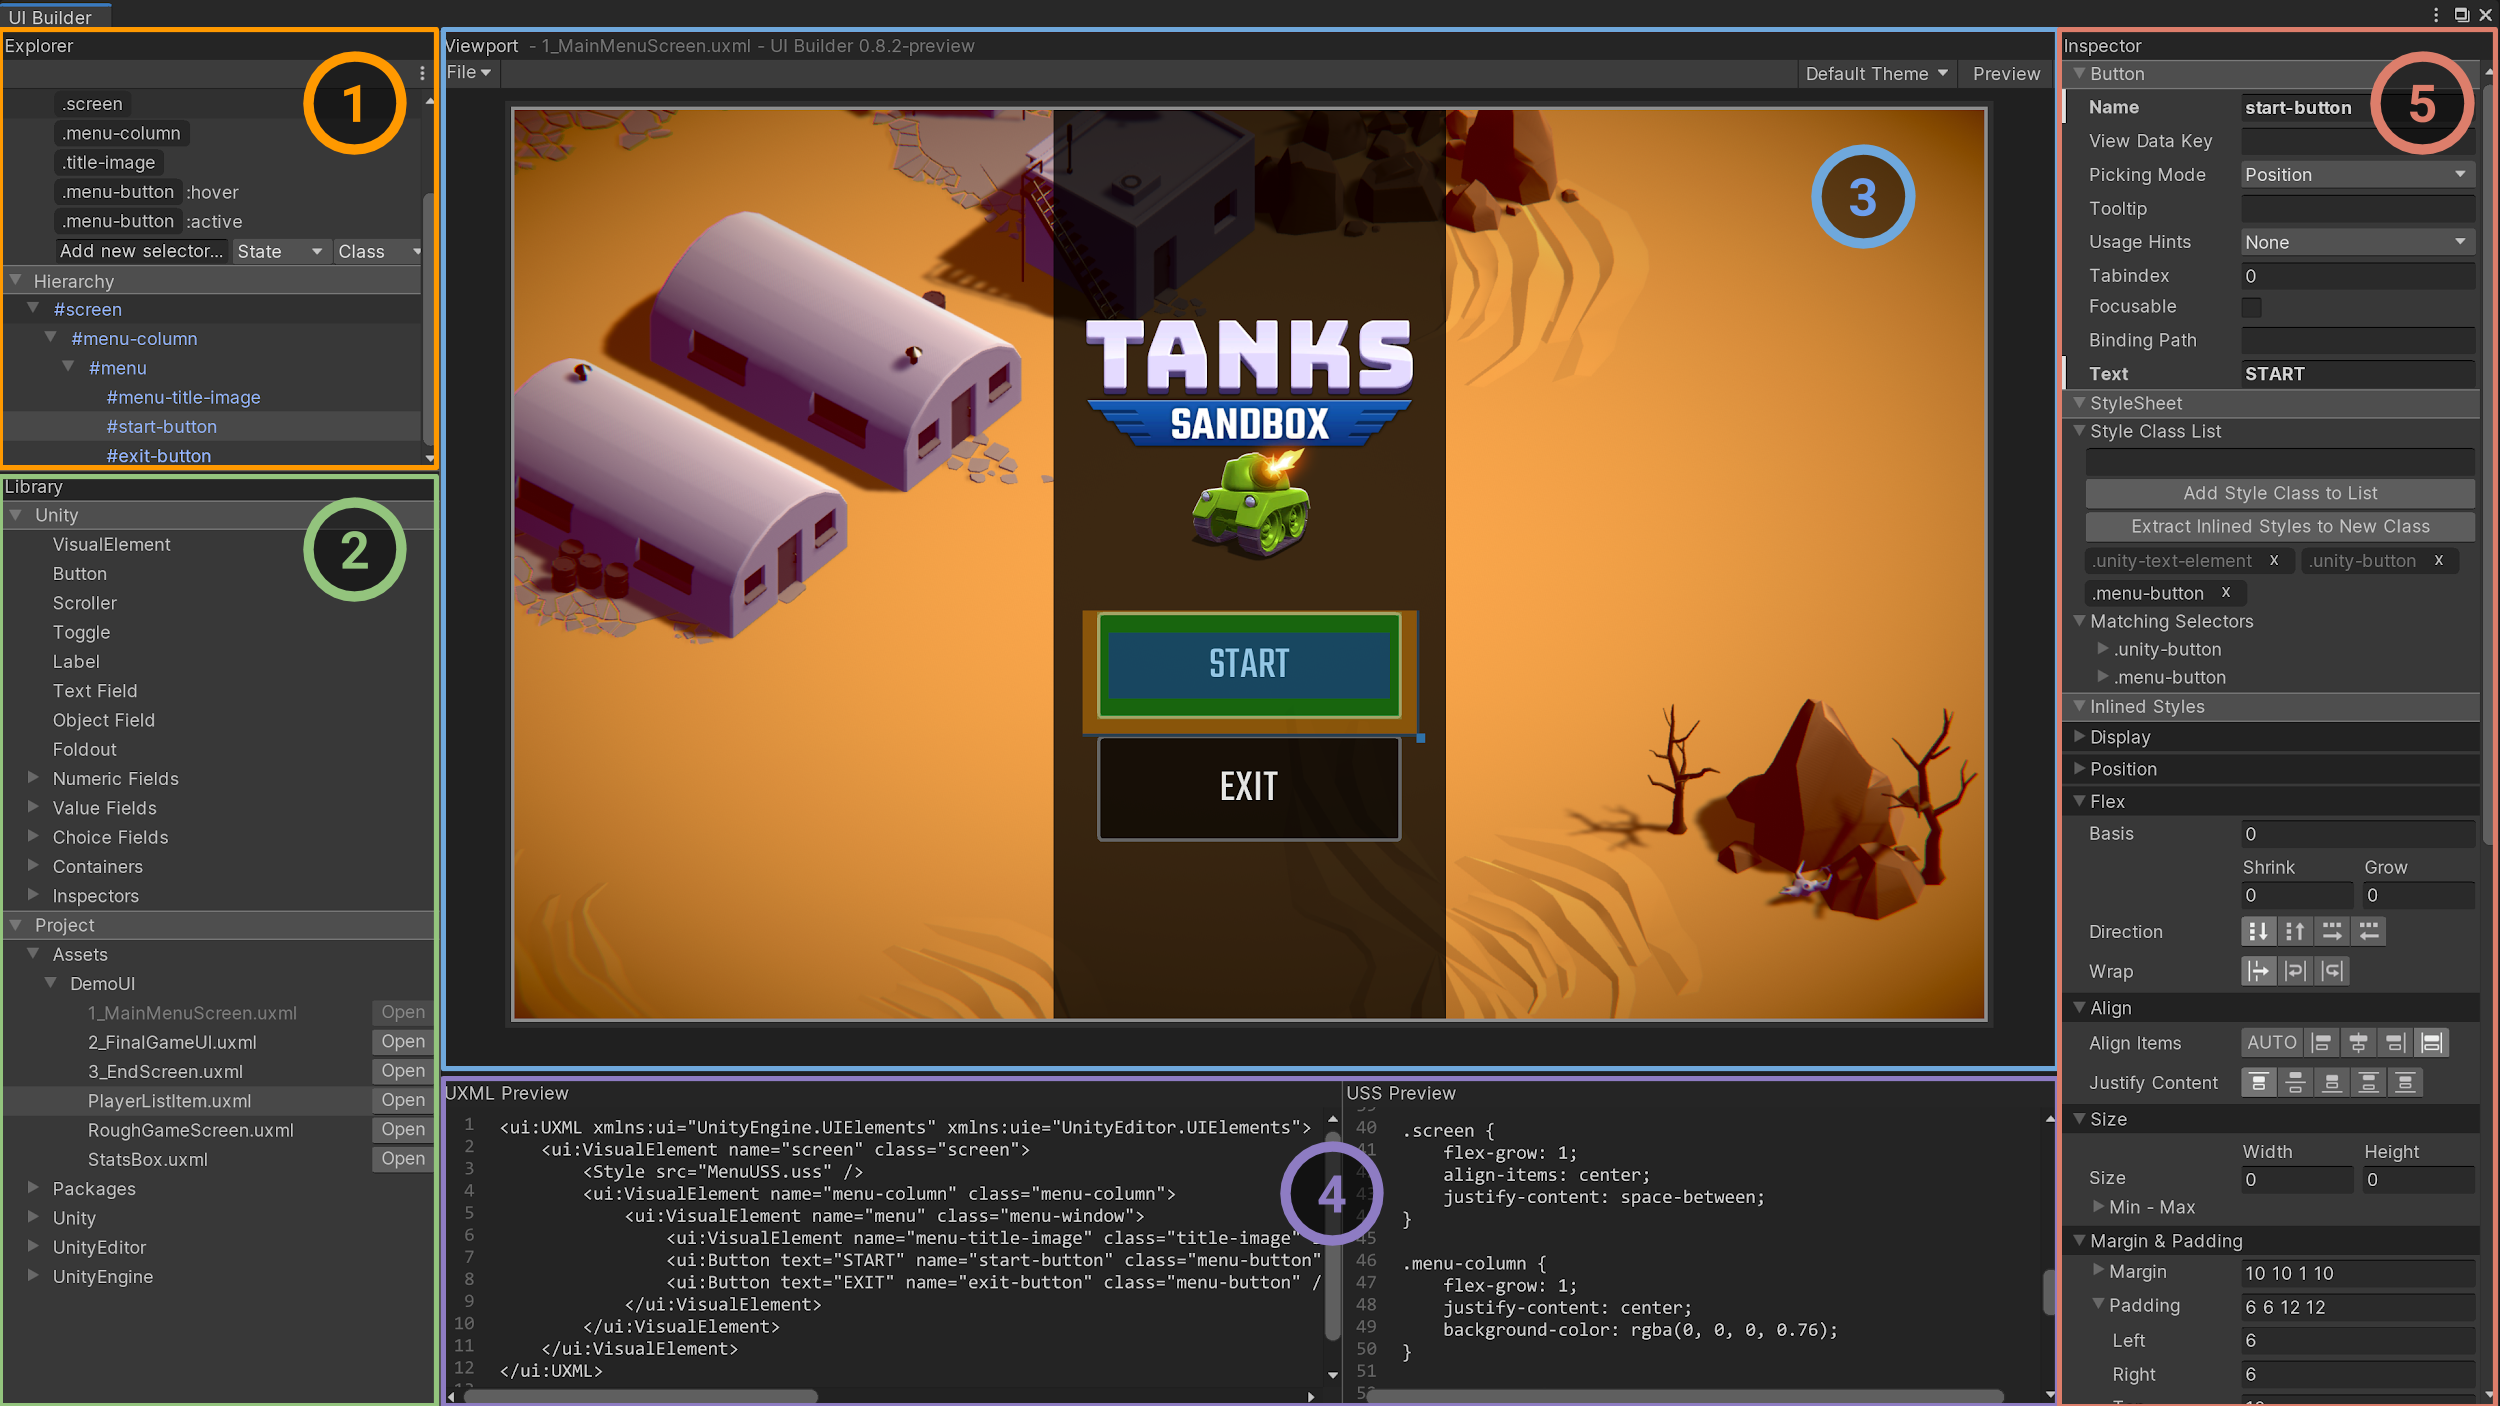2500x1406 pixels.
Task: Click the Extract Inlined Styles to New Class button
Action: pos(2279,524)
